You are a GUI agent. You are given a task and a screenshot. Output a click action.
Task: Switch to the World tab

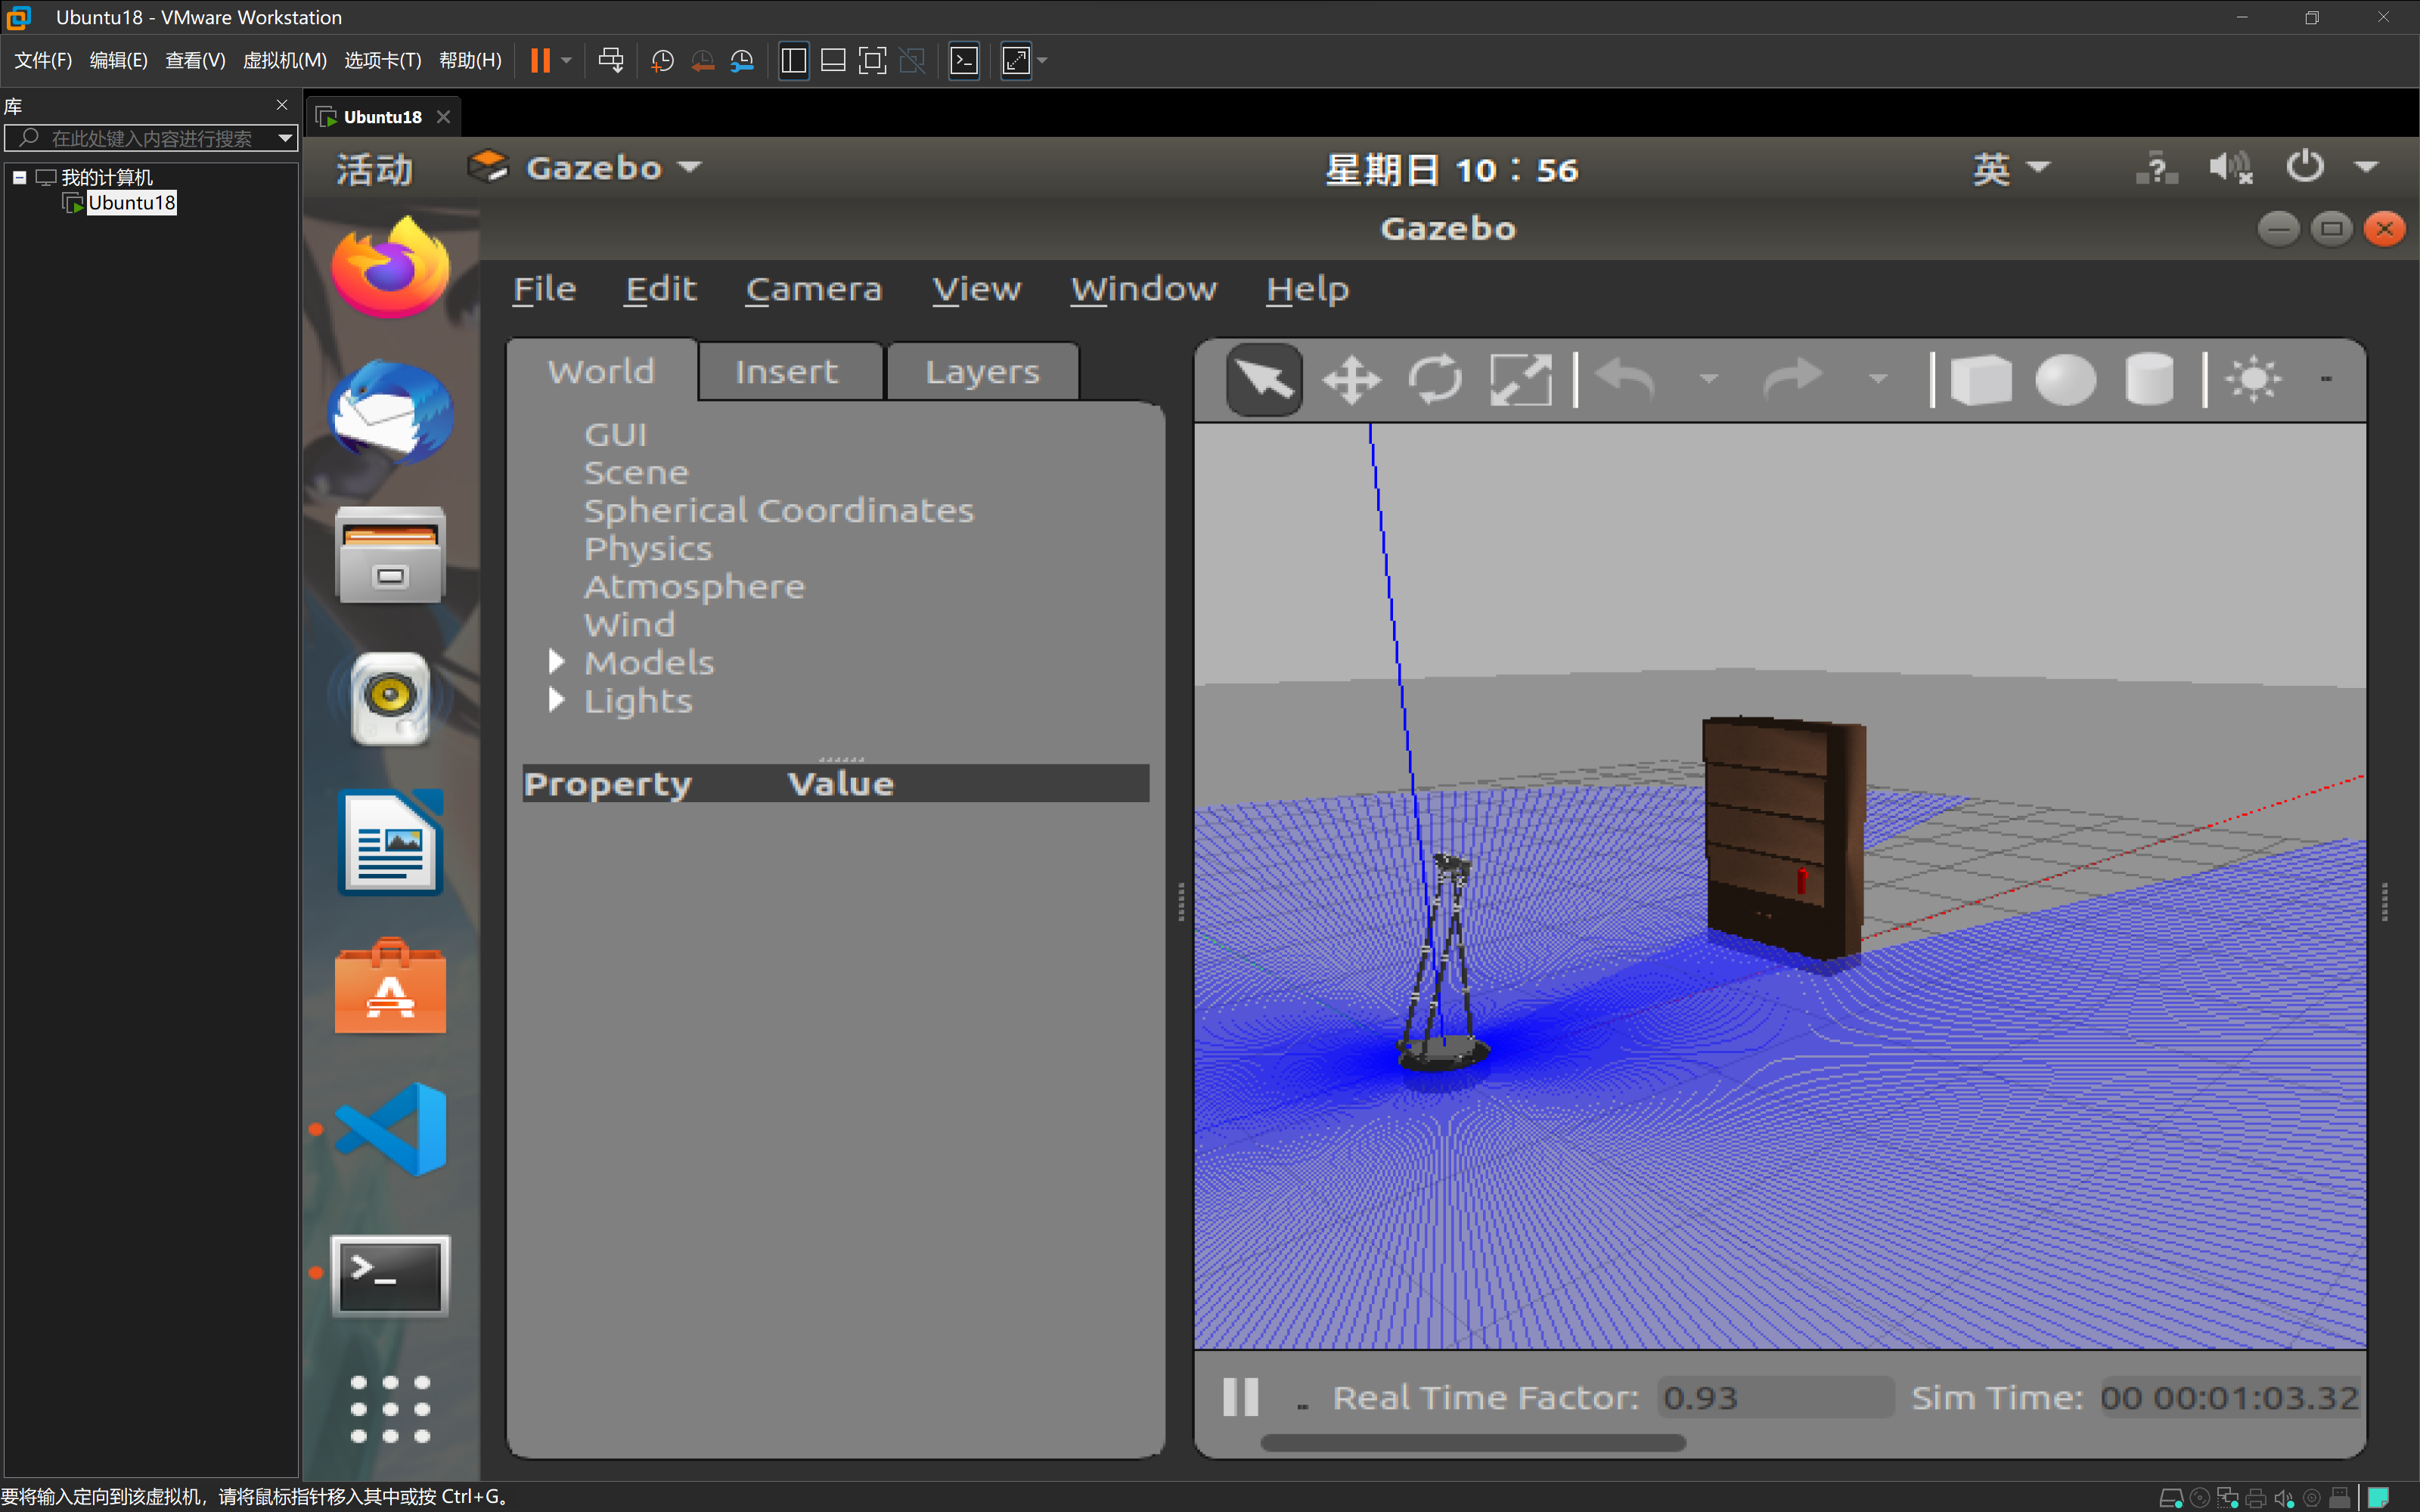click(602, 371)
